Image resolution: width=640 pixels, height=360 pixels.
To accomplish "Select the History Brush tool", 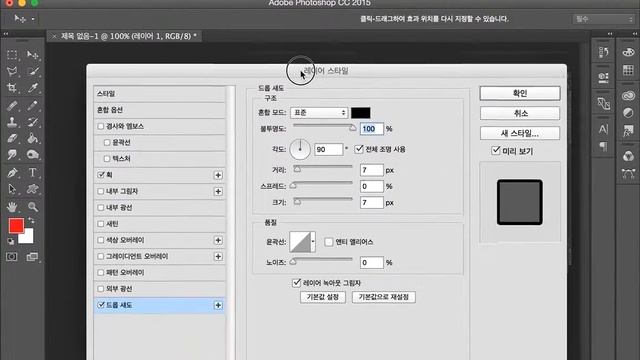I will [33, 122].
